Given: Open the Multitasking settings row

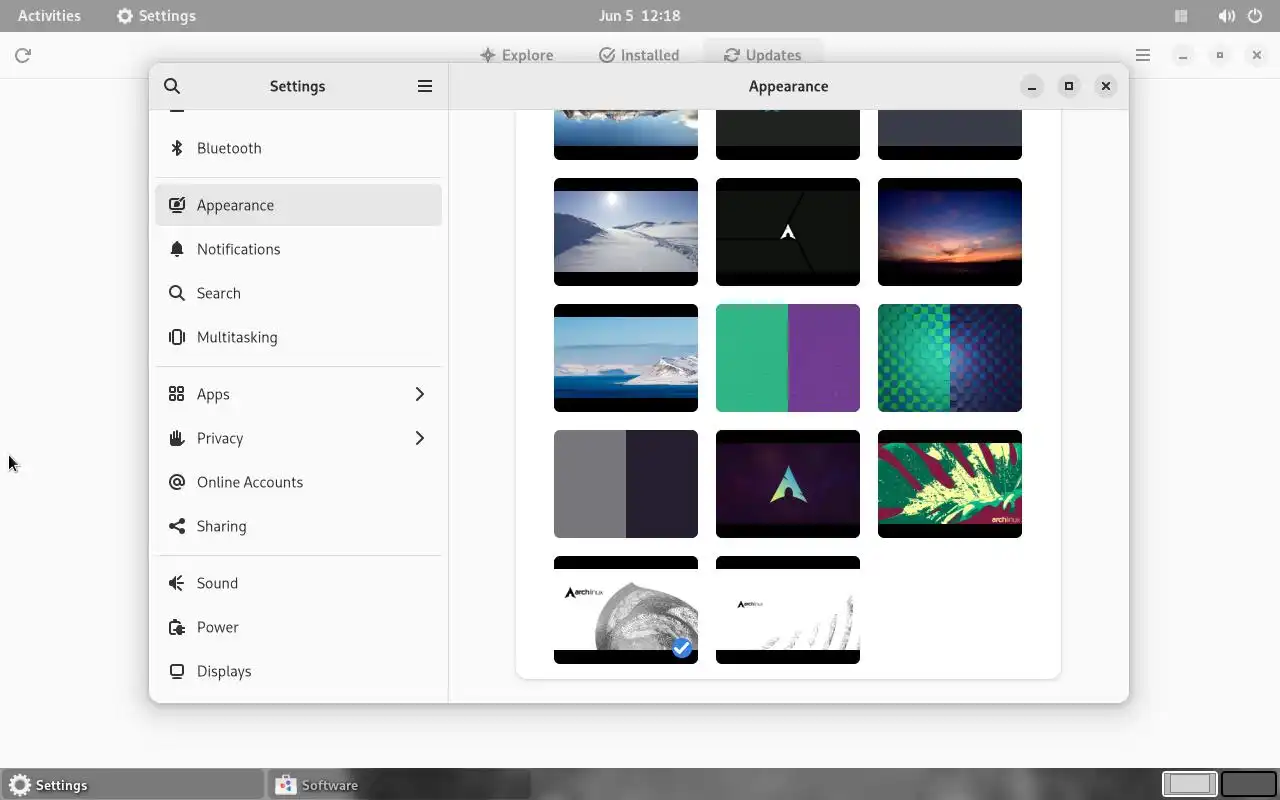Looking at the screenshot, I should coord(298,337).
